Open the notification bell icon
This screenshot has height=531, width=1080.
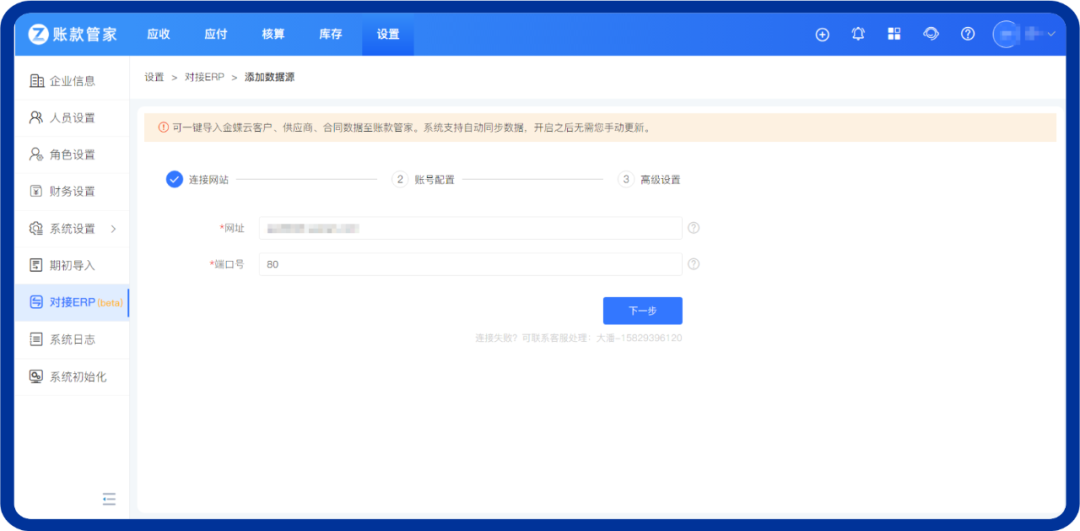(858, 34)
